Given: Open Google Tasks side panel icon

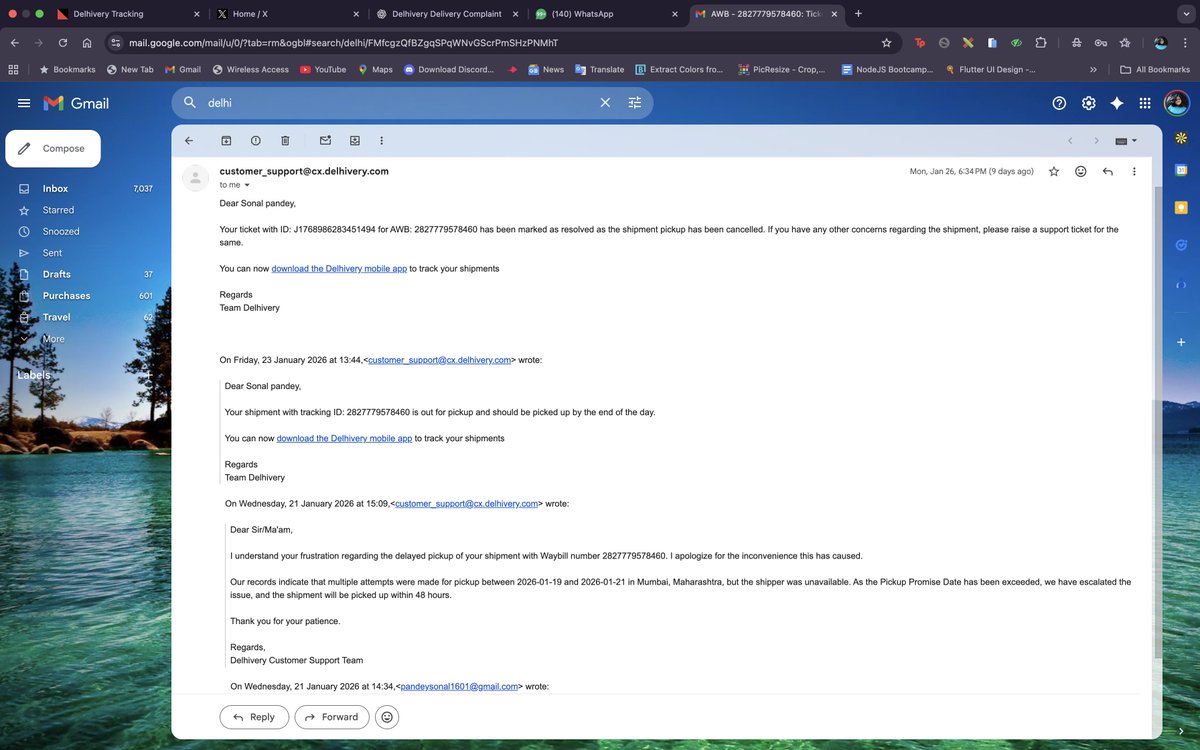Looking at the screenshot, I should (x=1181, y=245).
